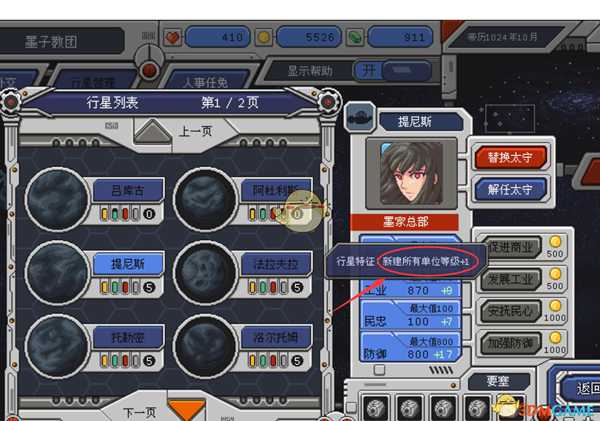Click the green leaf resource icon
This screenshot has height=421, width=600.
[355, 38]
